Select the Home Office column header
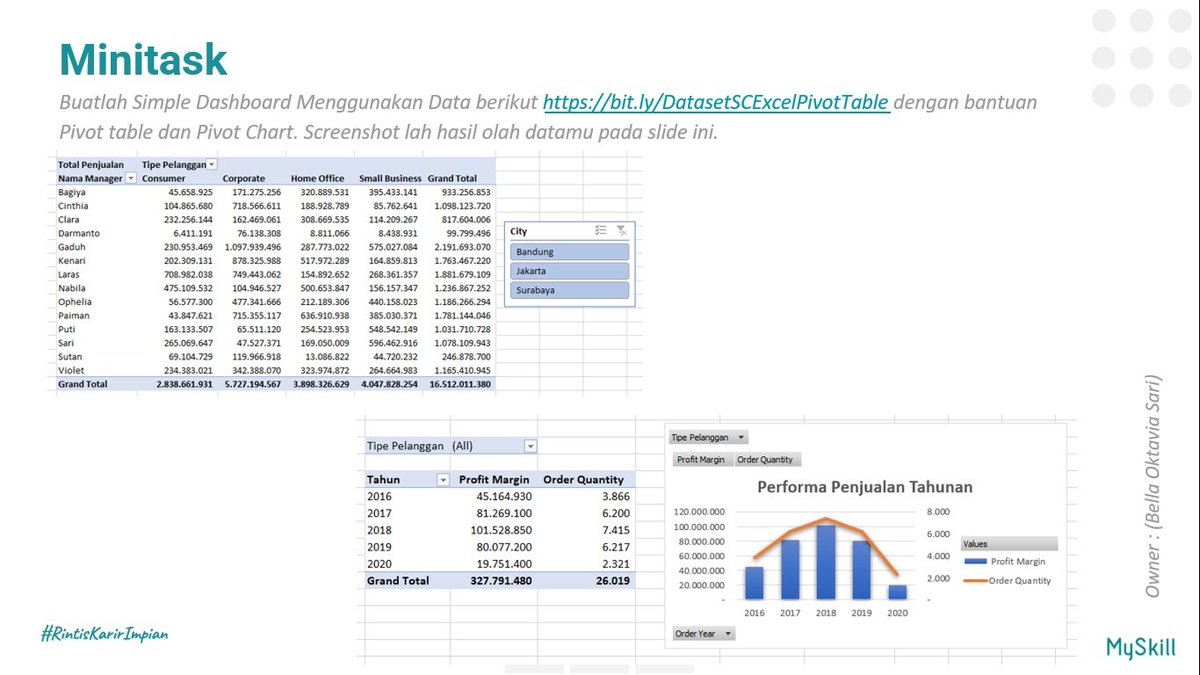 coord(318,178)
